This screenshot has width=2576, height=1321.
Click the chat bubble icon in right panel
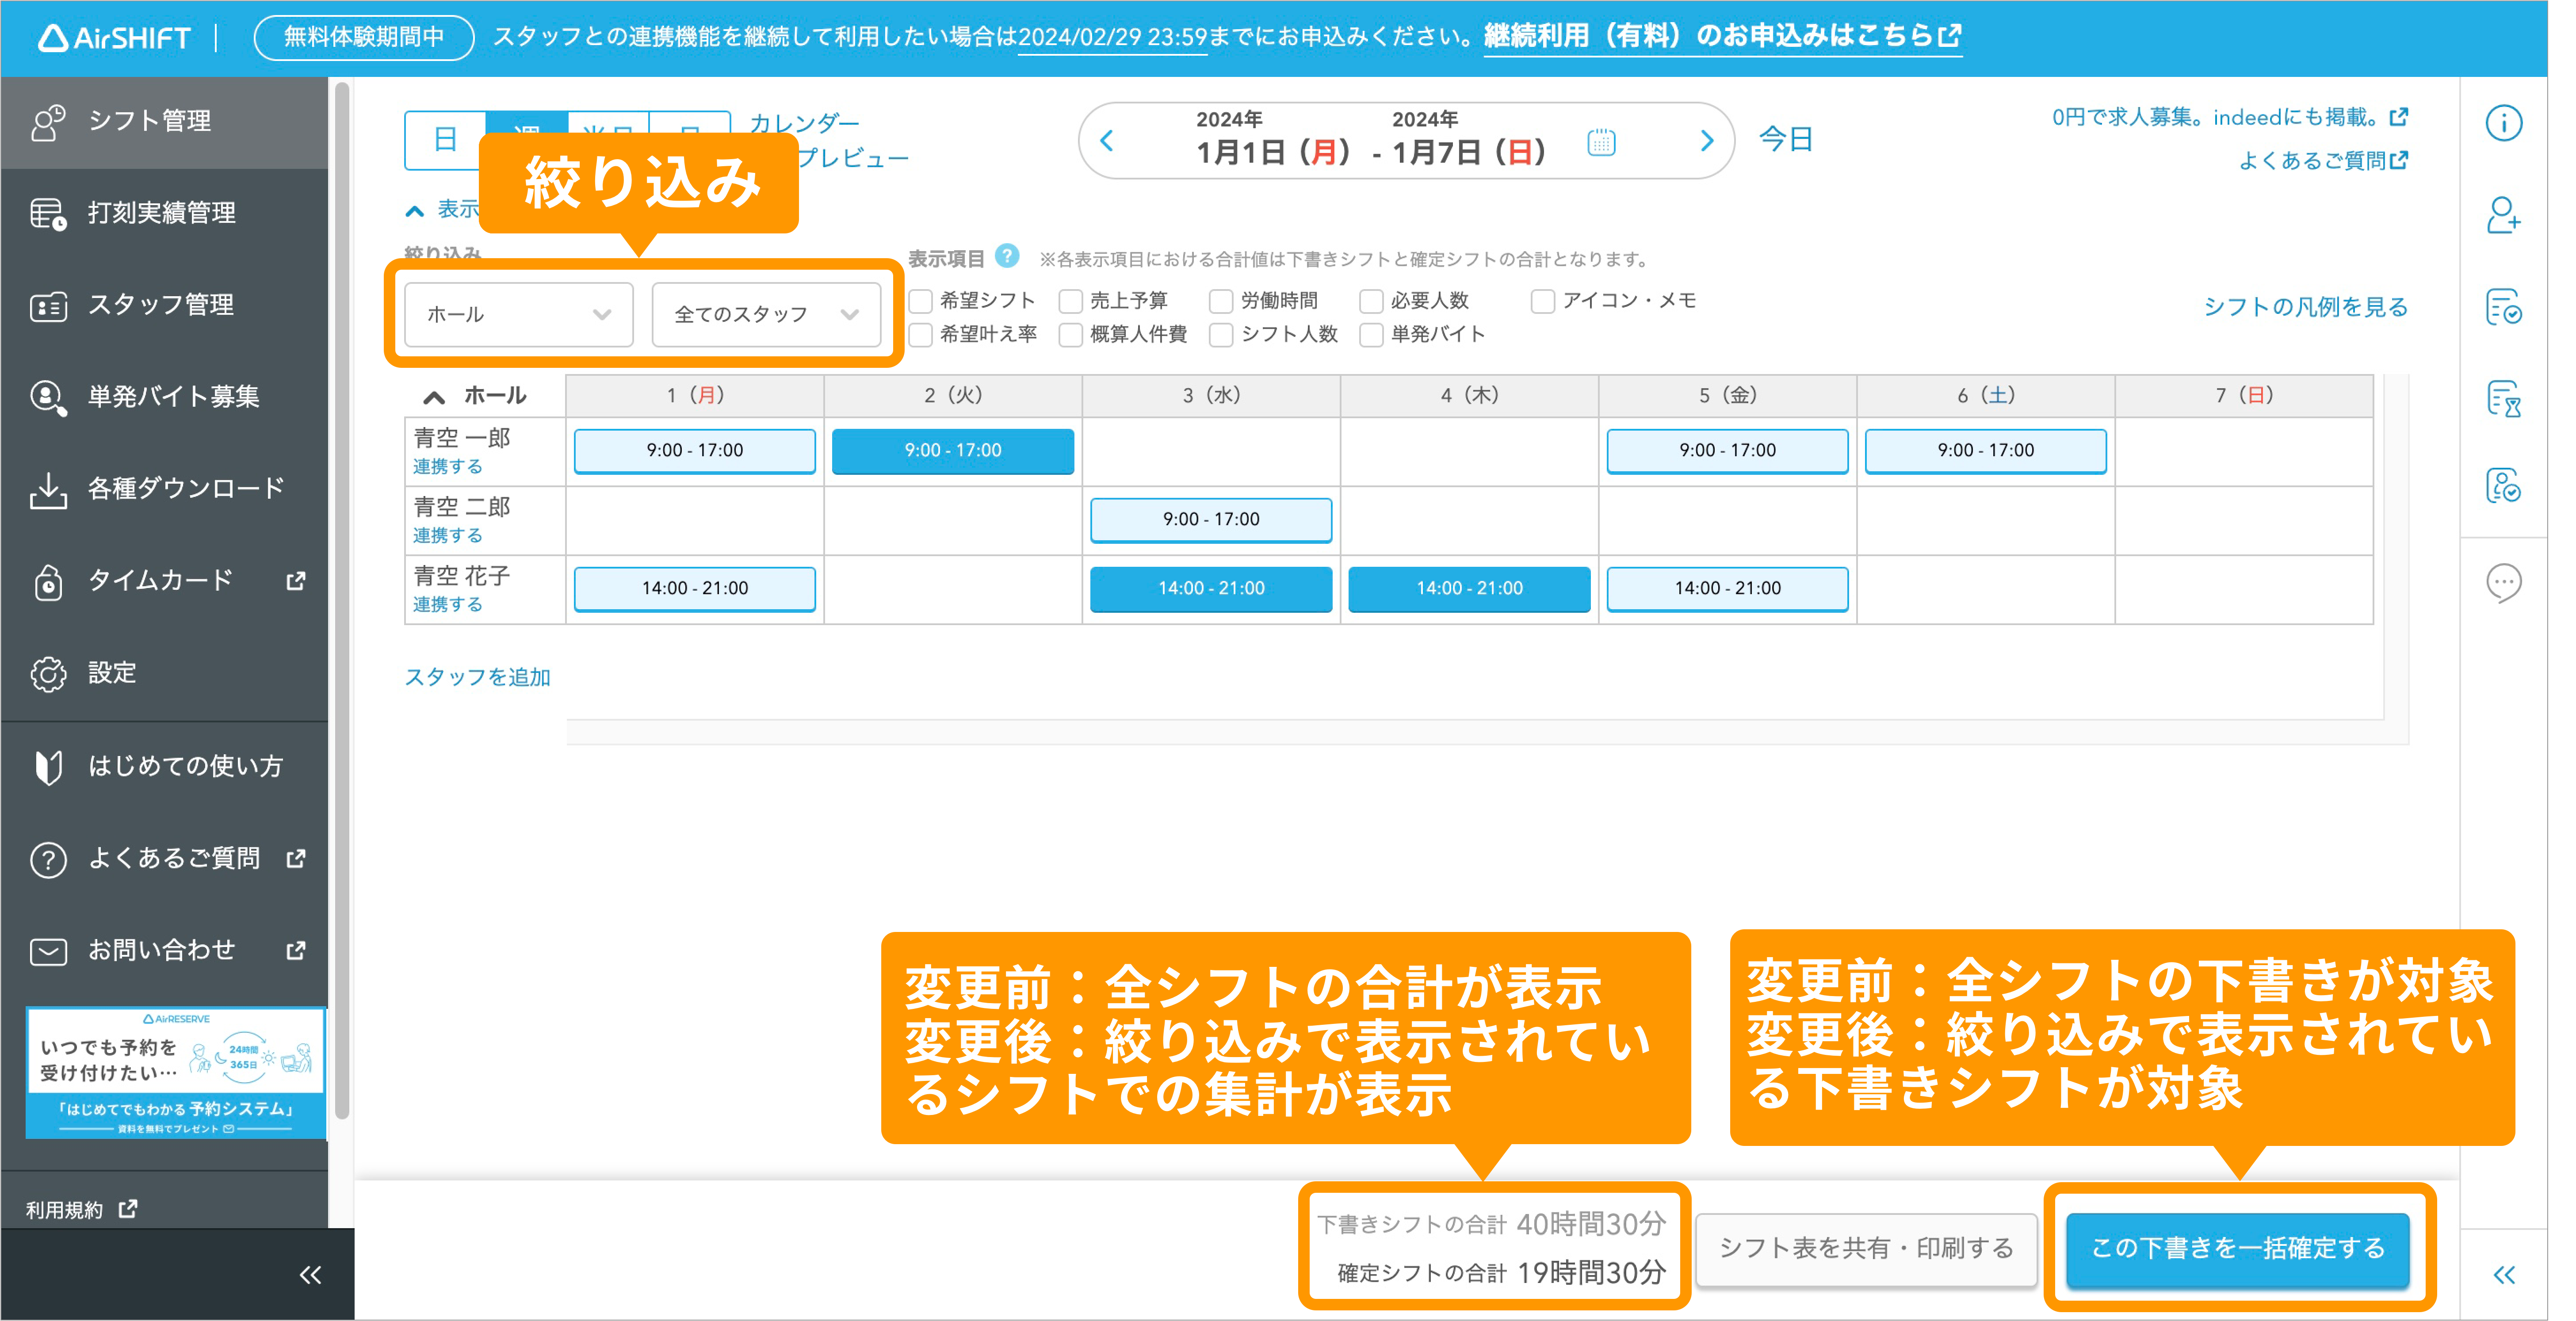pyautogui.click(x=2504, y=583)
